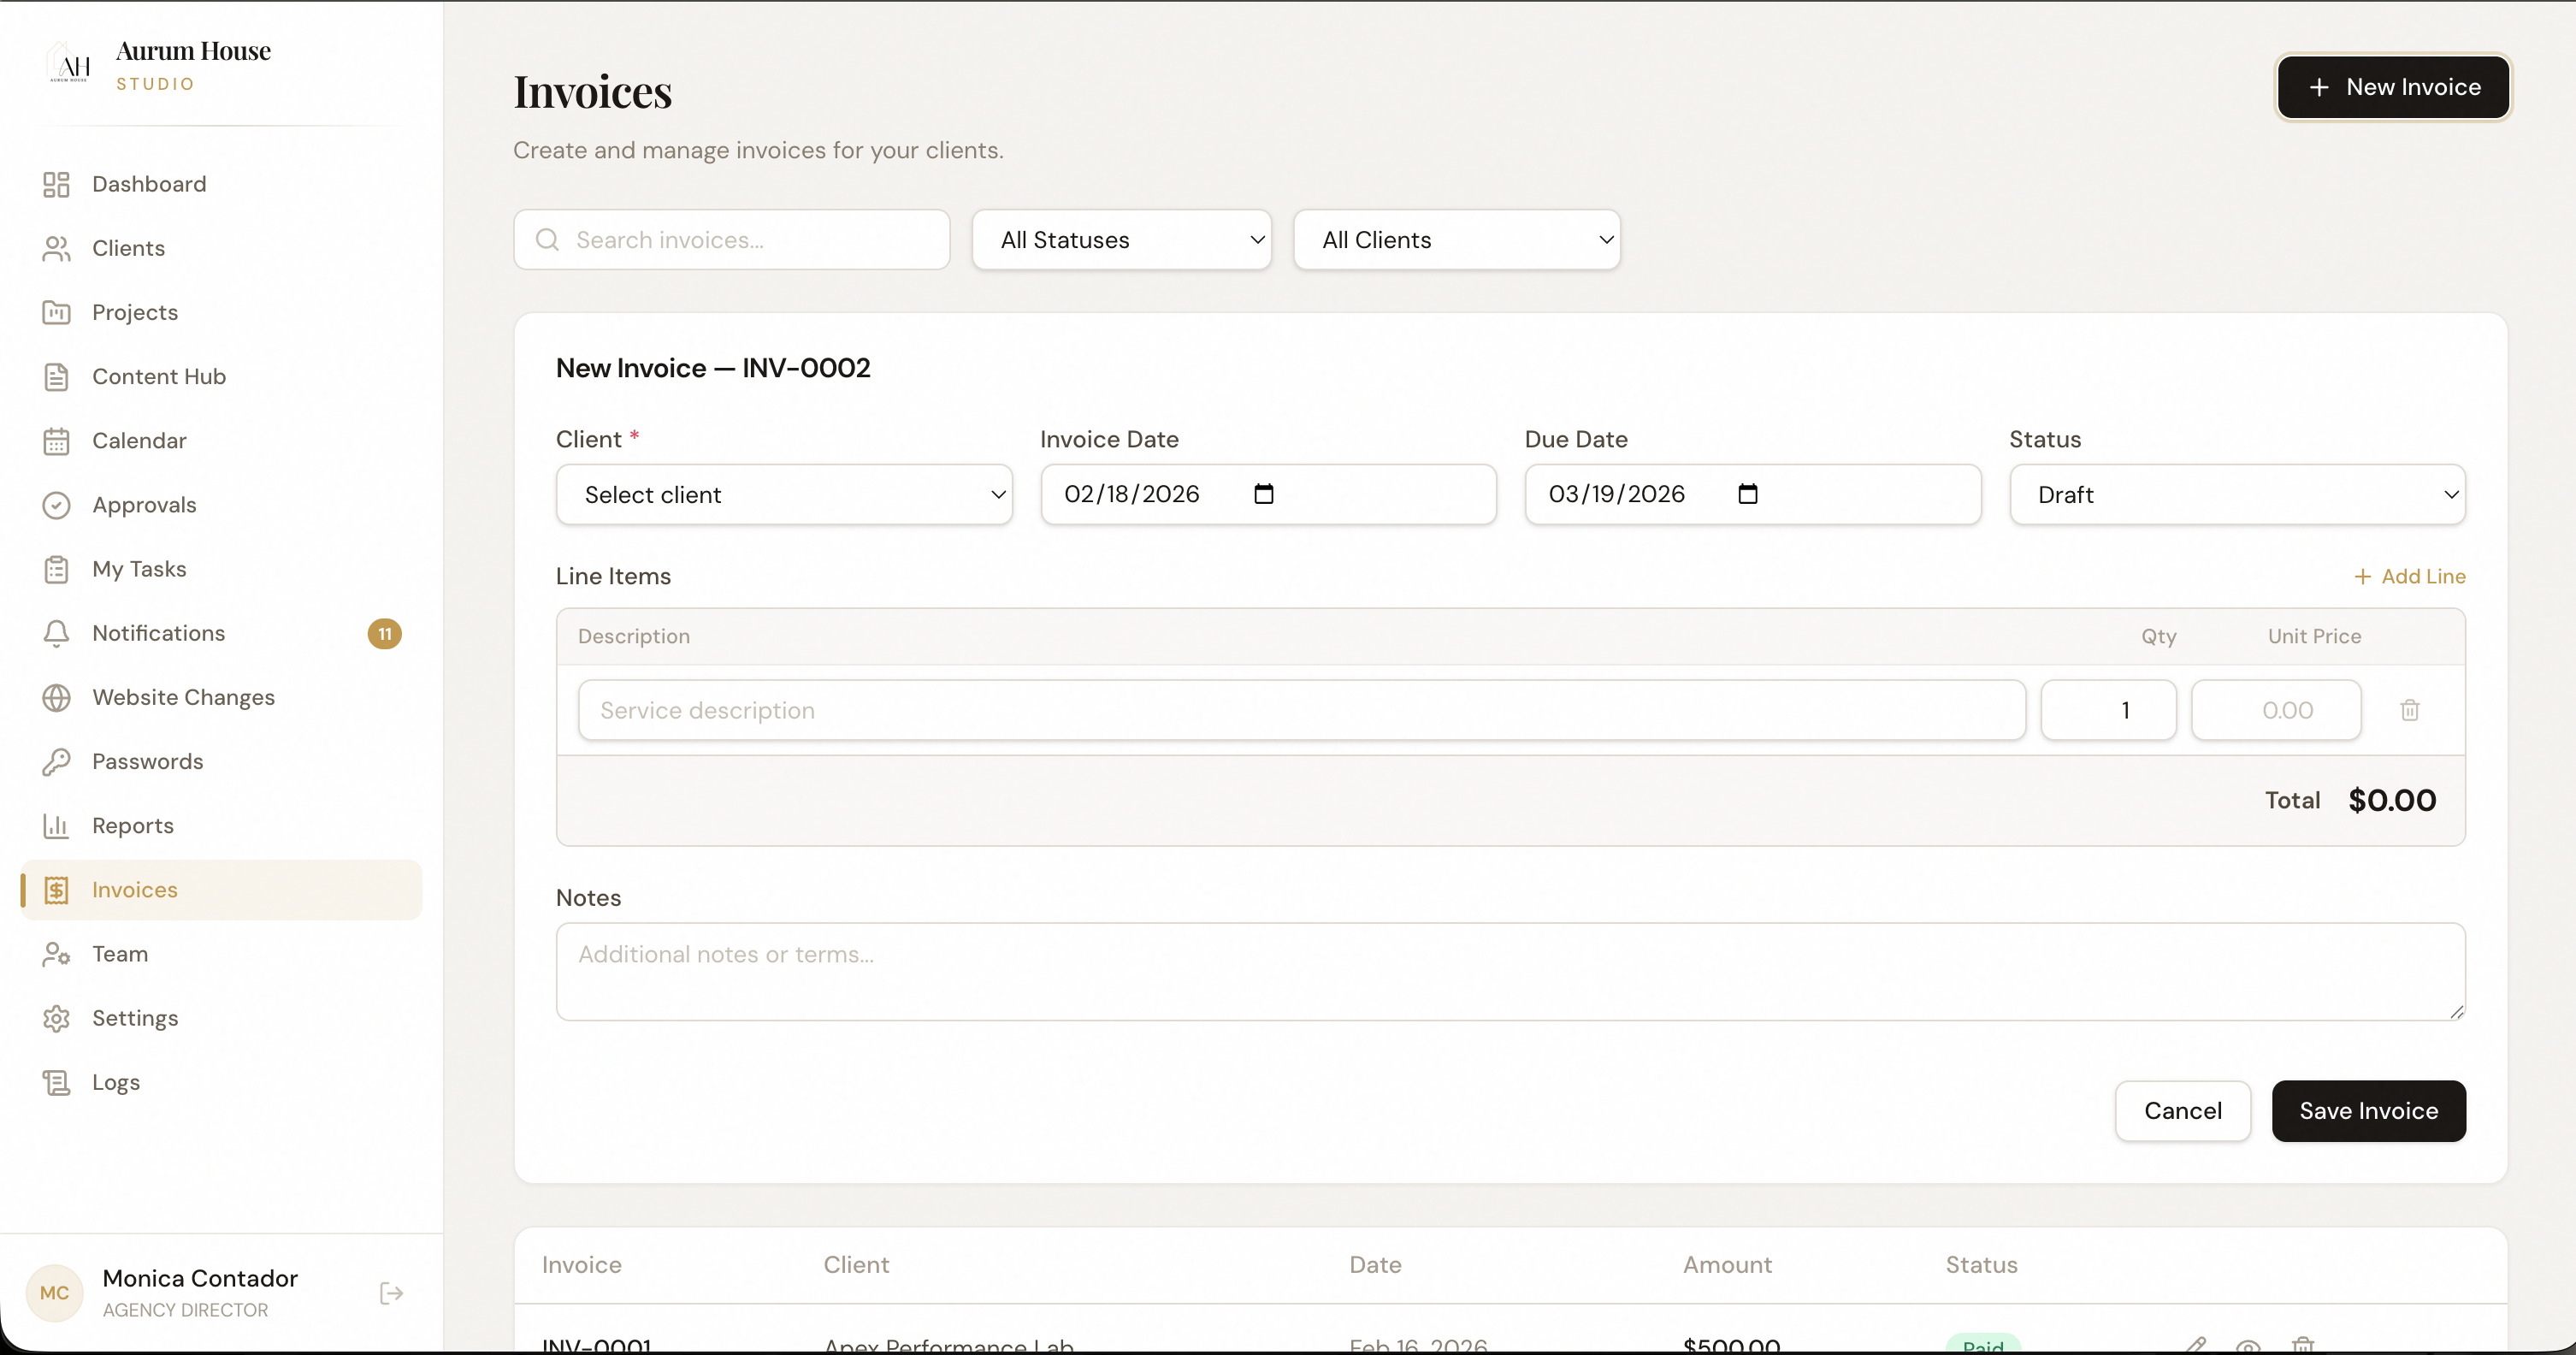Click the logout icon beside Monica Contador
The height and width of the screenshot is (1355, 2576).
[x=391, y=1293]
